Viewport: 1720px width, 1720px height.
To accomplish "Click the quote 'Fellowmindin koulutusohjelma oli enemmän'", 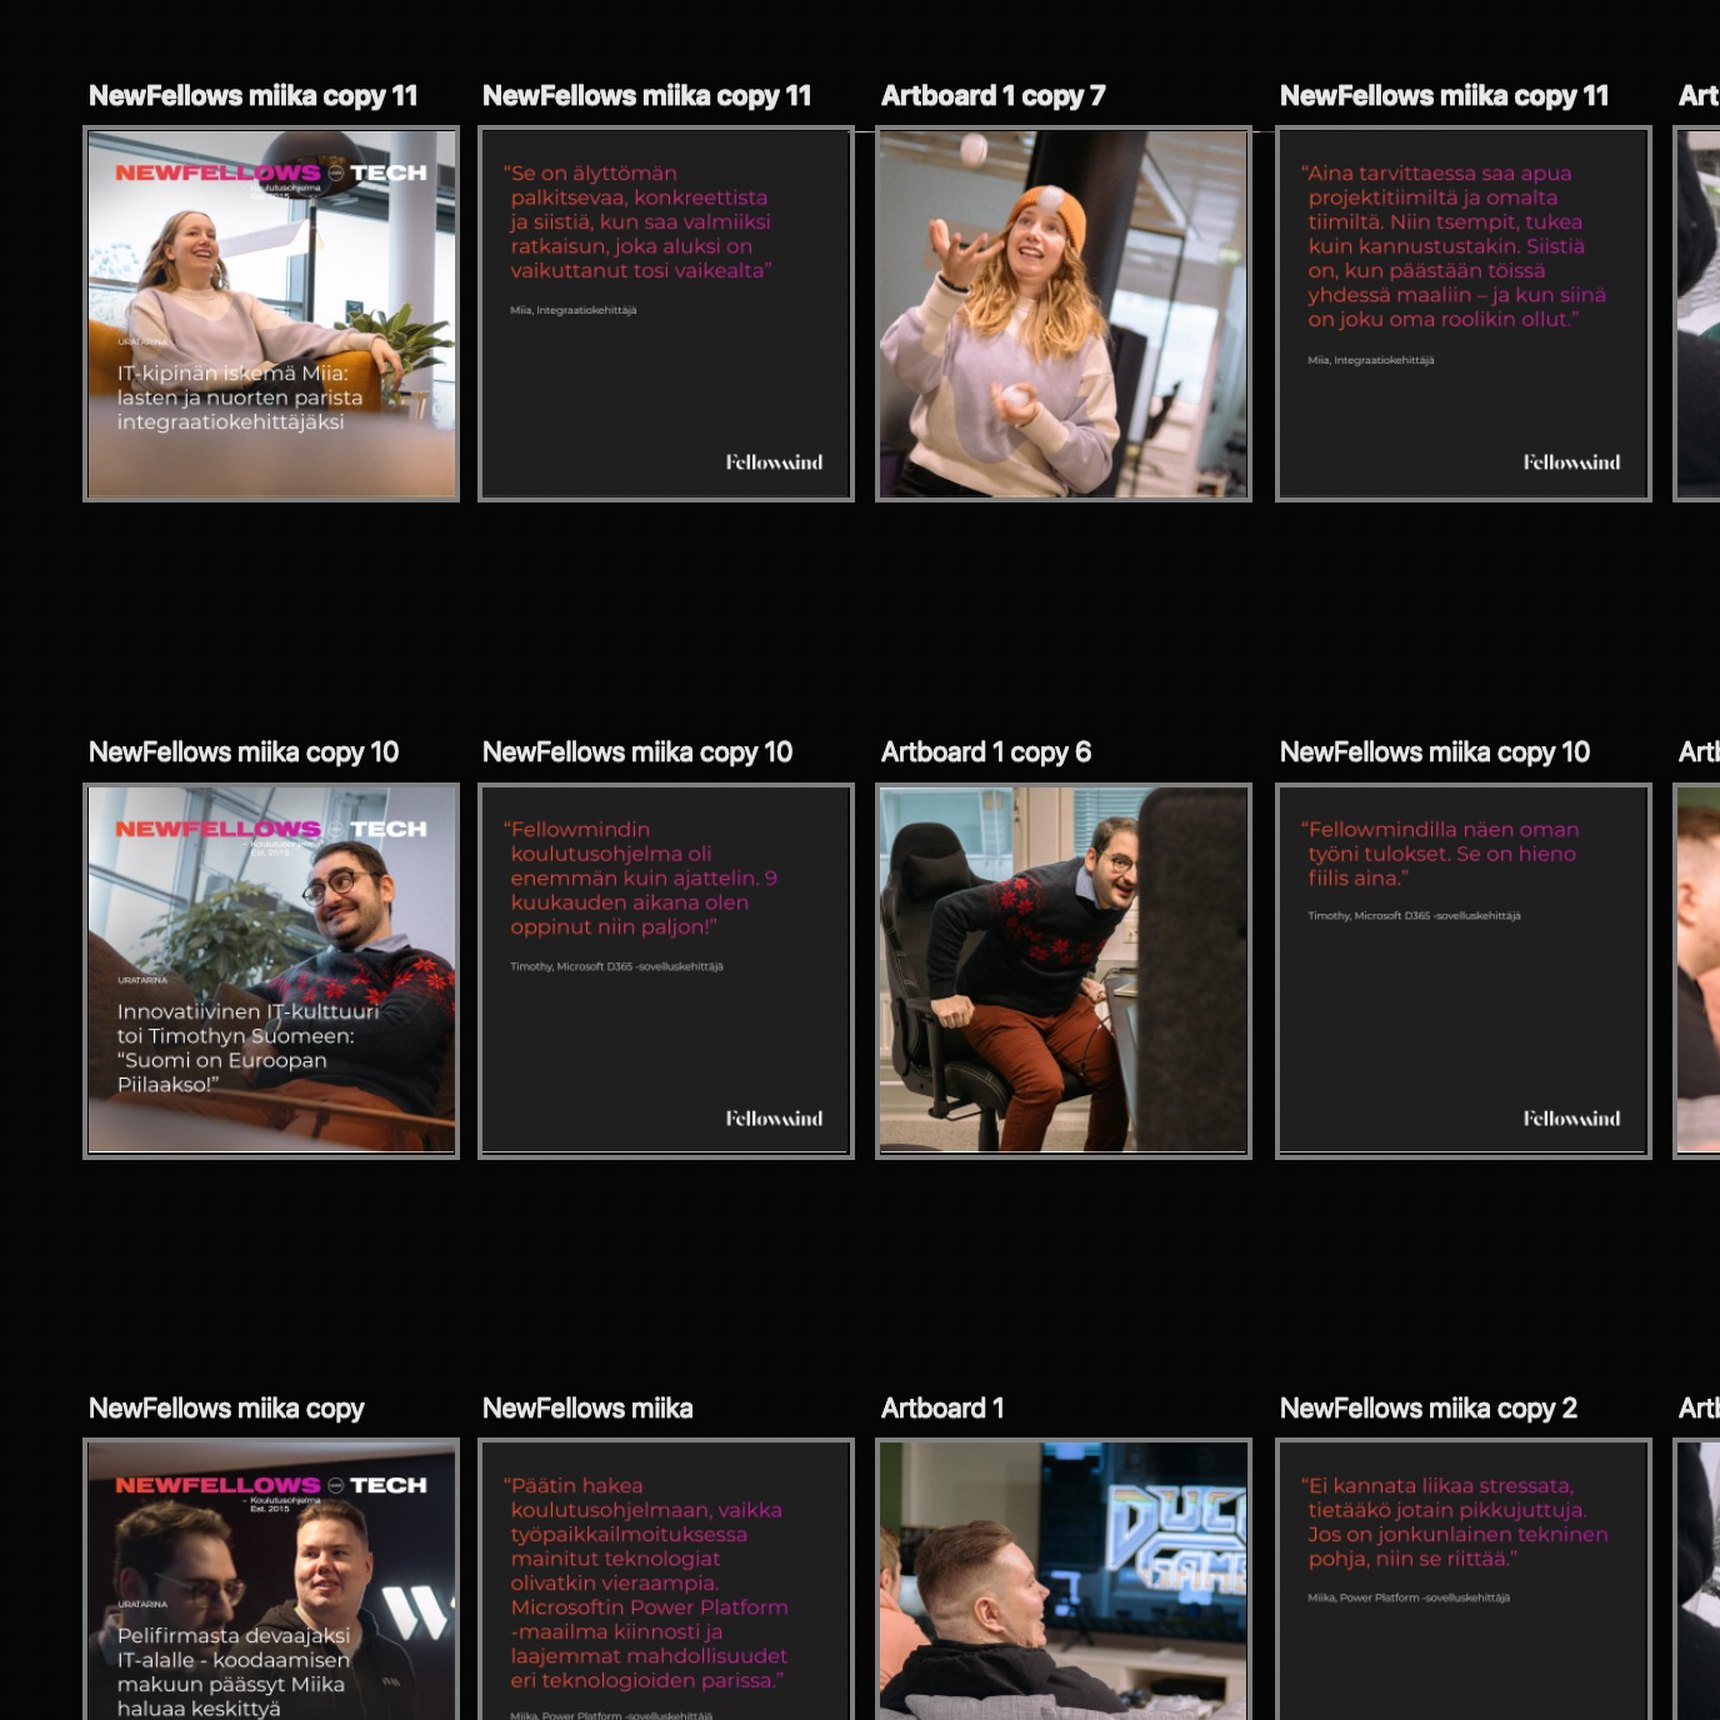I will pos(641,878).
